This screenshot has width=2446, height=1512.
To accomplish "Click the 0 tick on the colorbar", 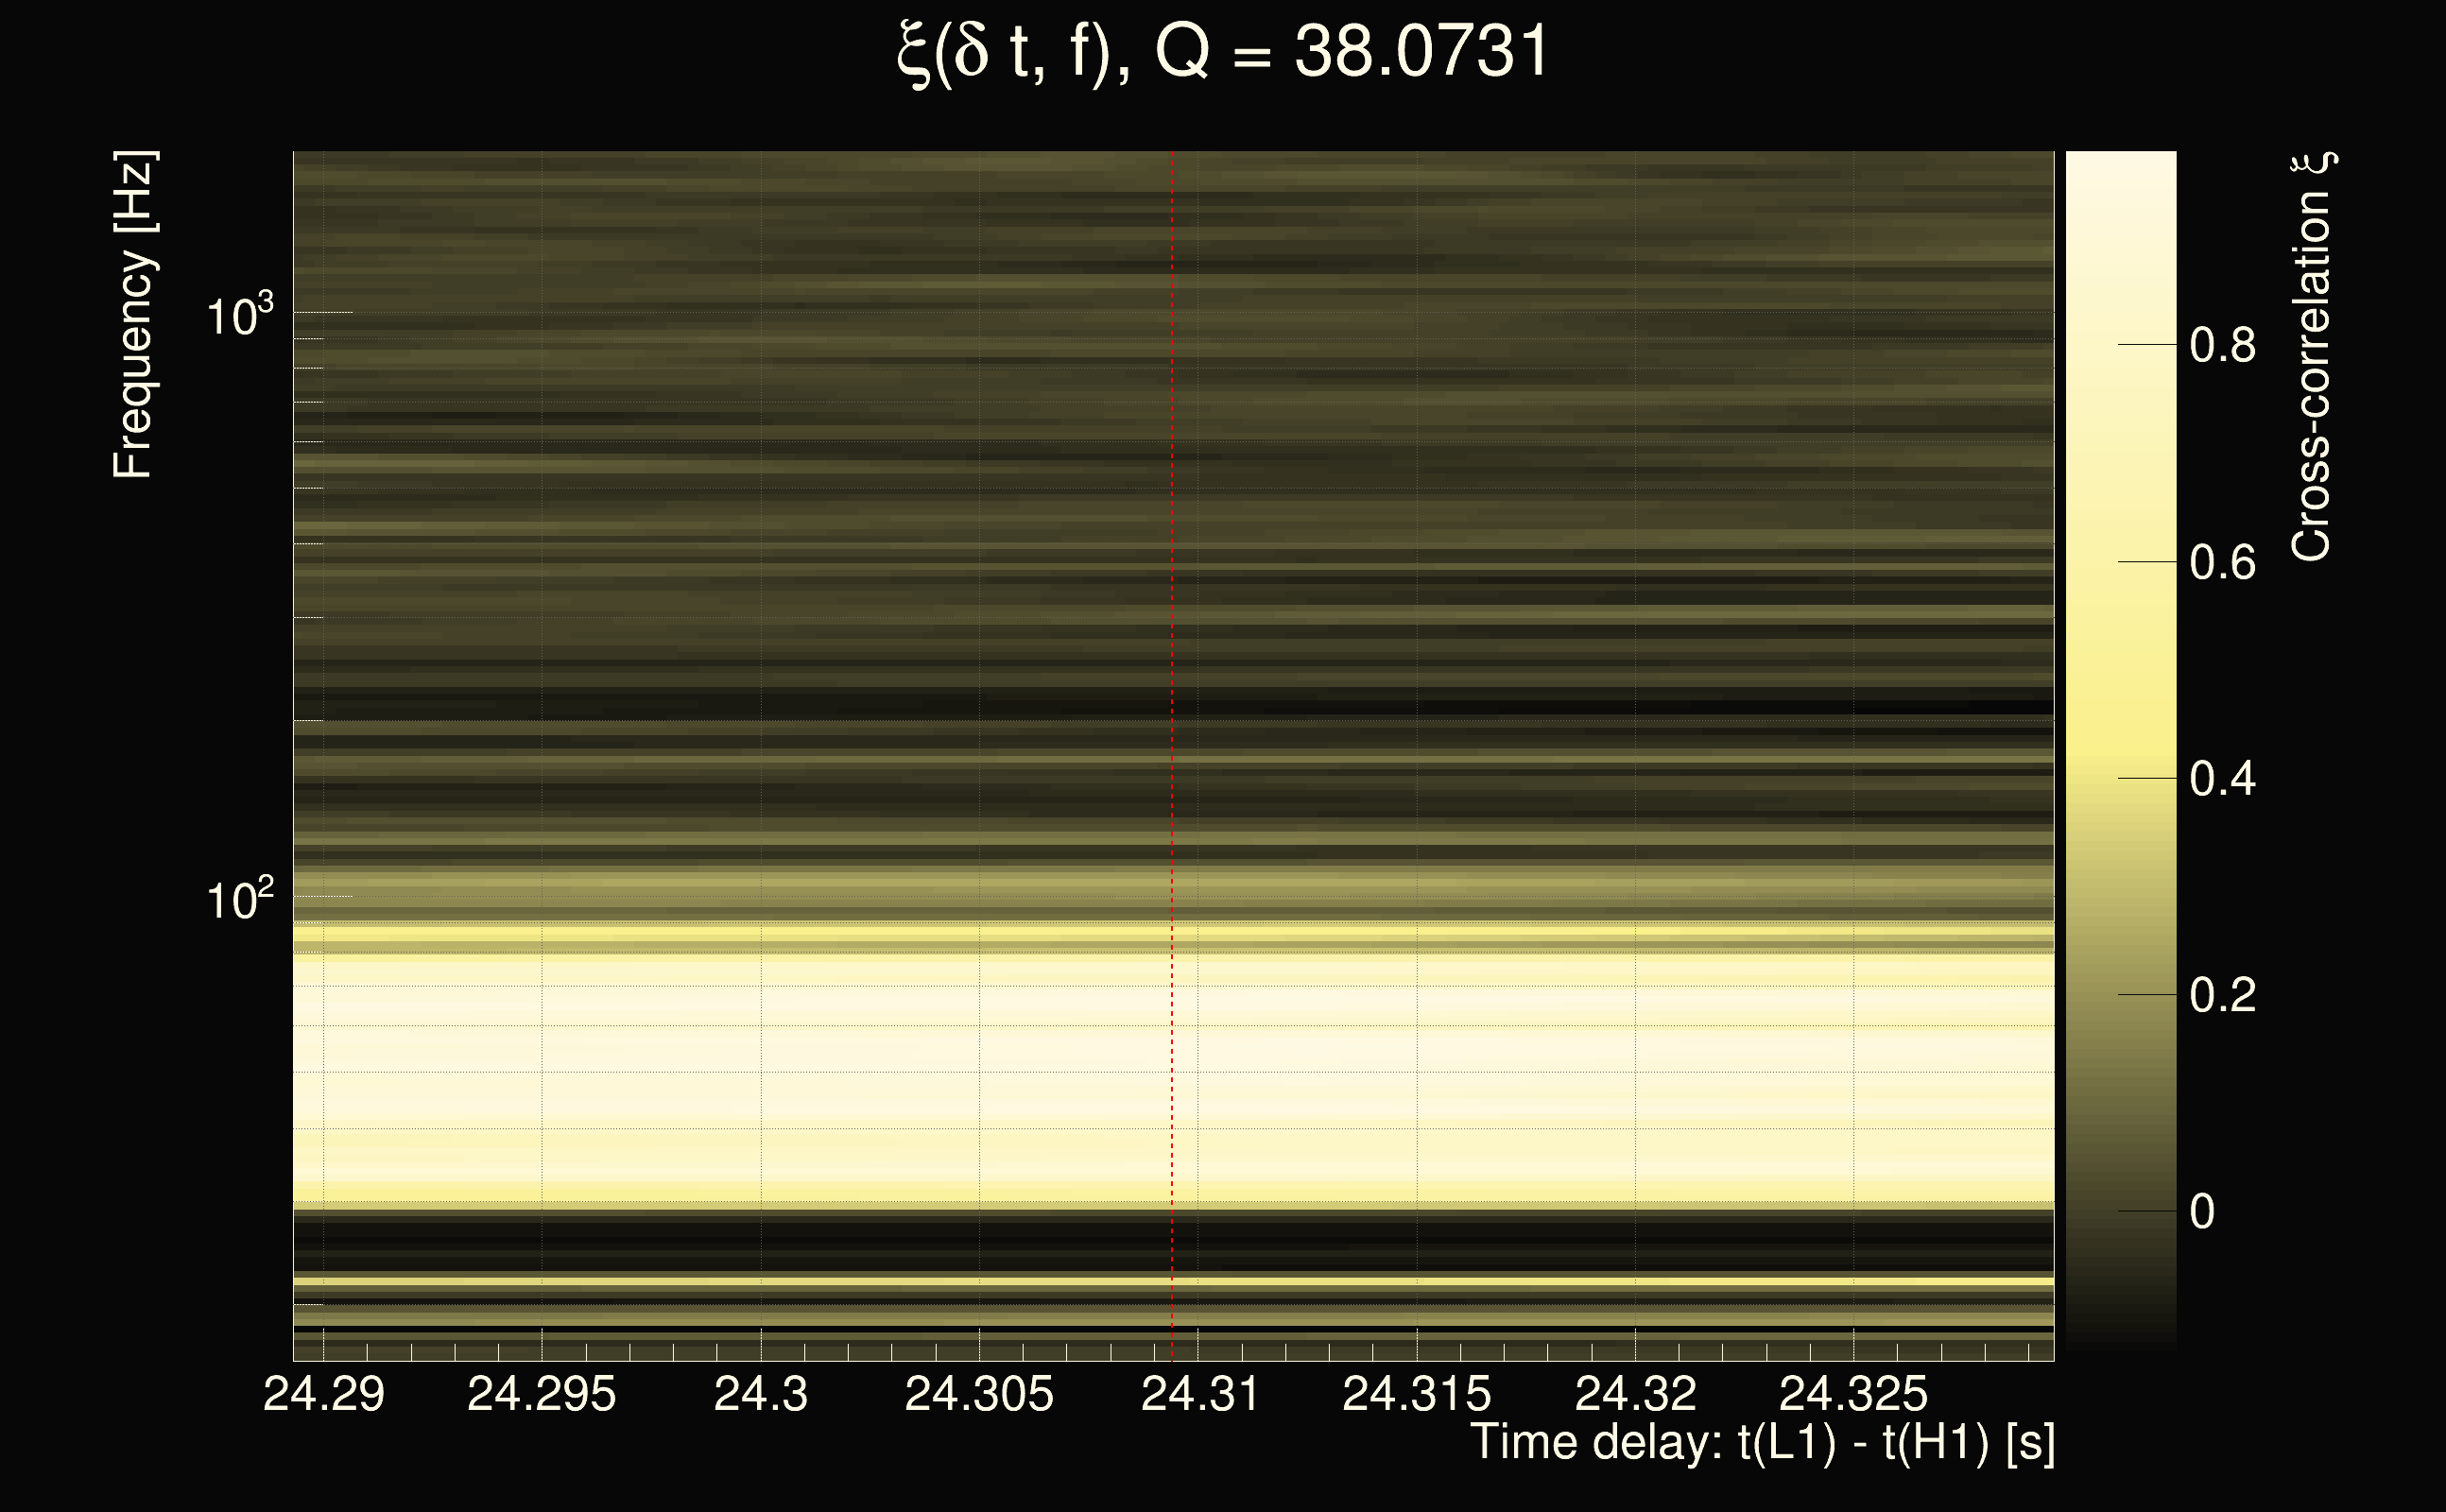I will (x=2202, y=1212).
